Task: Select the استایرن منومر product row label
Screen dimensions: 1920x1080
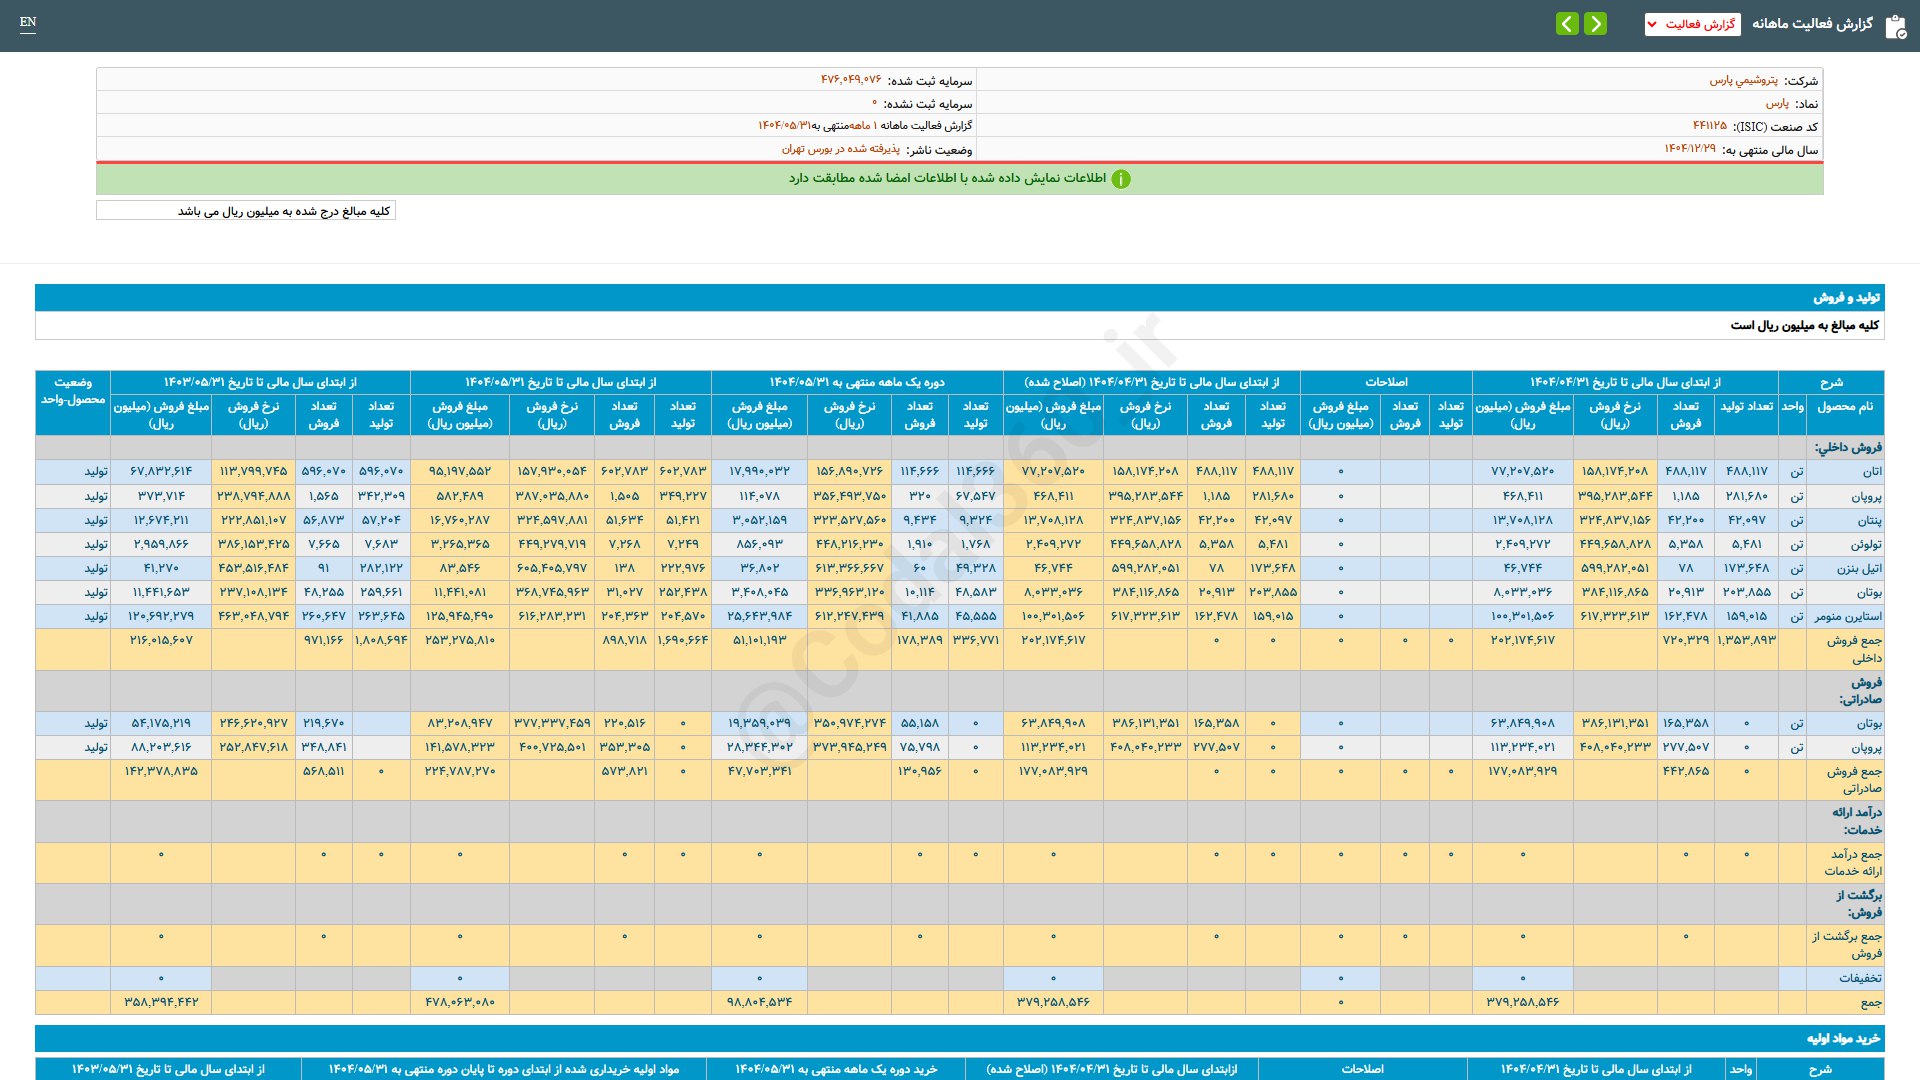Action: click(1848, 616)
